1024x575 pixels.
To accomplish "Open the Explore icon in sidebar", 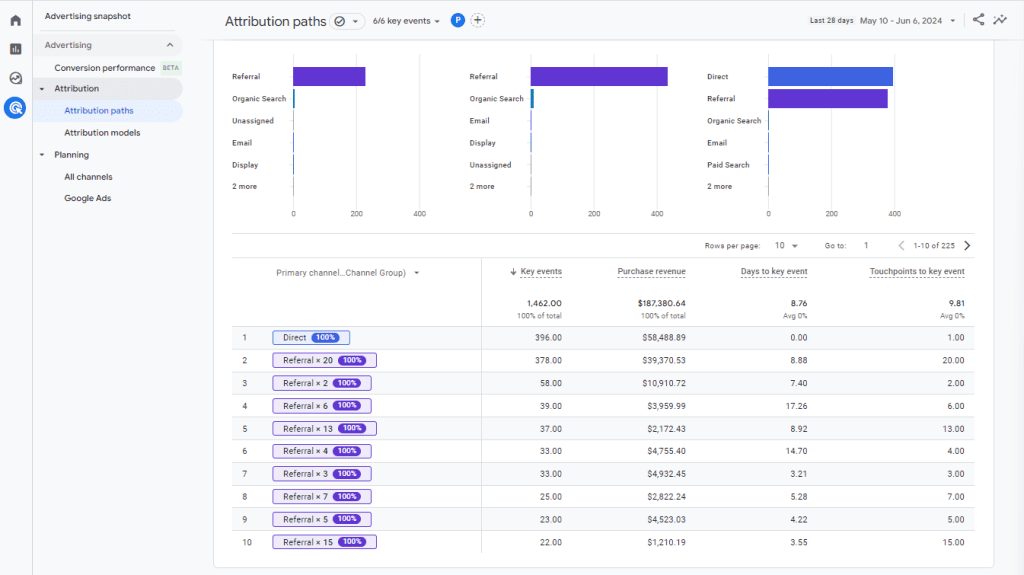I will coord(16,78).
